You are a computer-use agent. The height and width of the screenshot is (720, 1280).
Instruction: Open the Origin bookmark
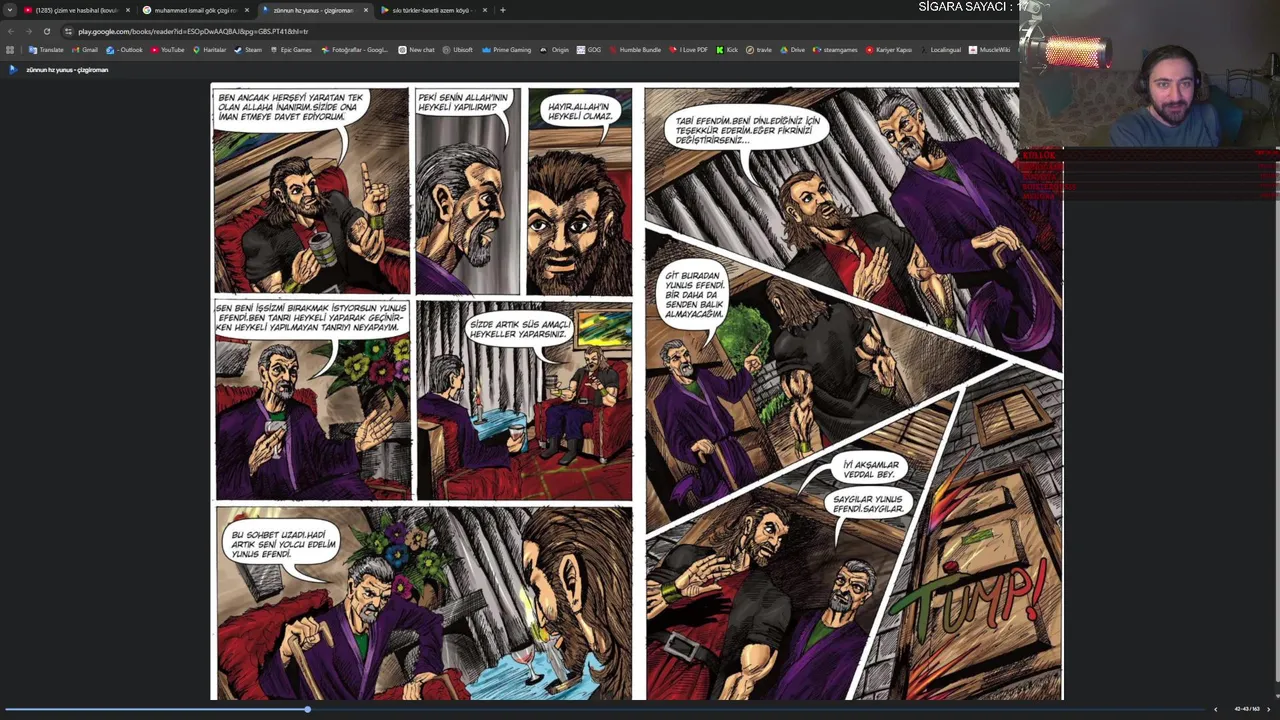pyautogui.click(x=555, y=49)
